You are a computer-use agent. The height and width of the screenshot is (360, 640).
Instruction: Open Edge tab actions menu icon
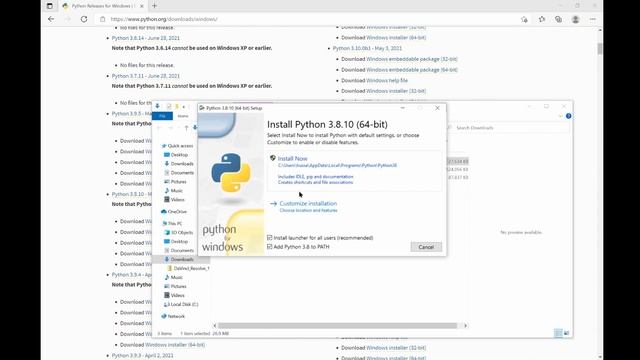tap(49, 6)
